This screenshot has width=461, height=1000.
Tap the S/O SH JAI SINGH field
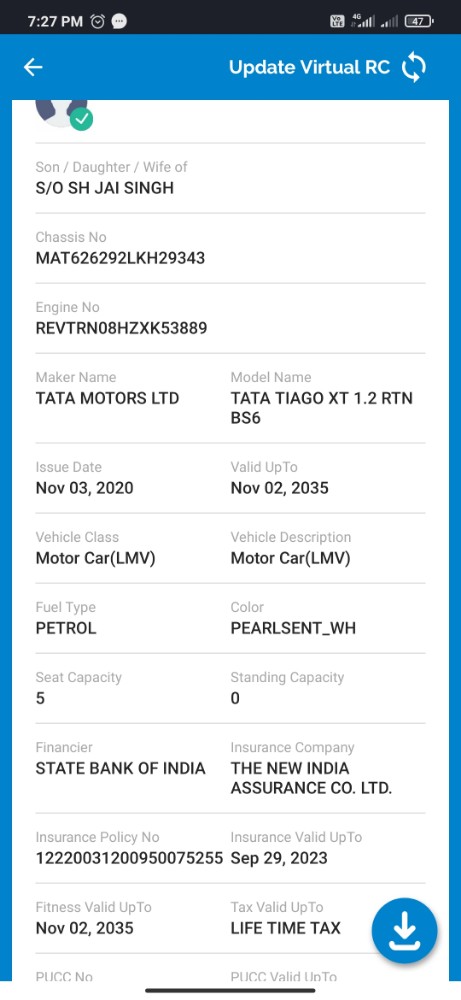(105, 188)
